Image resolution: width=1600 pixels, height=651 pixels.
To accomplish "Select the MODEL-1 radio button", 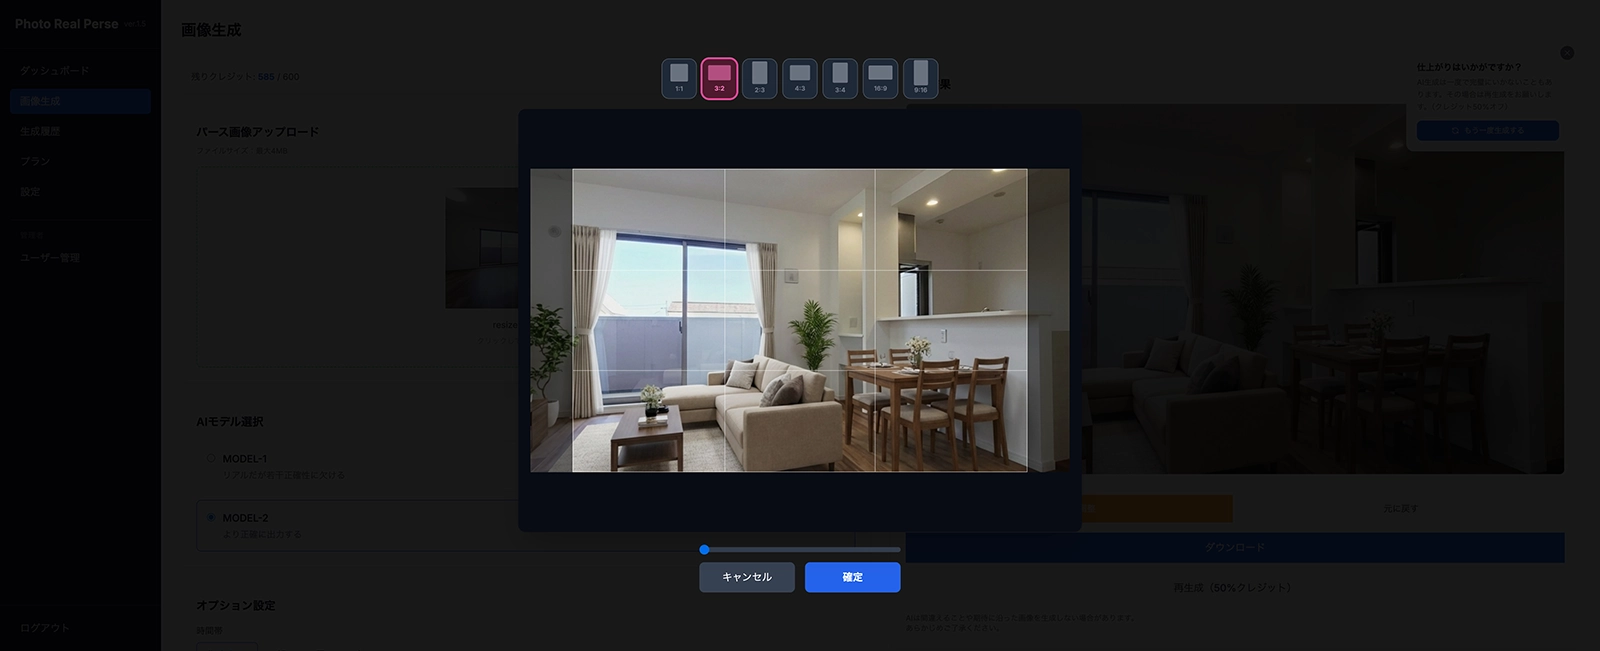I will pos(211,459).
